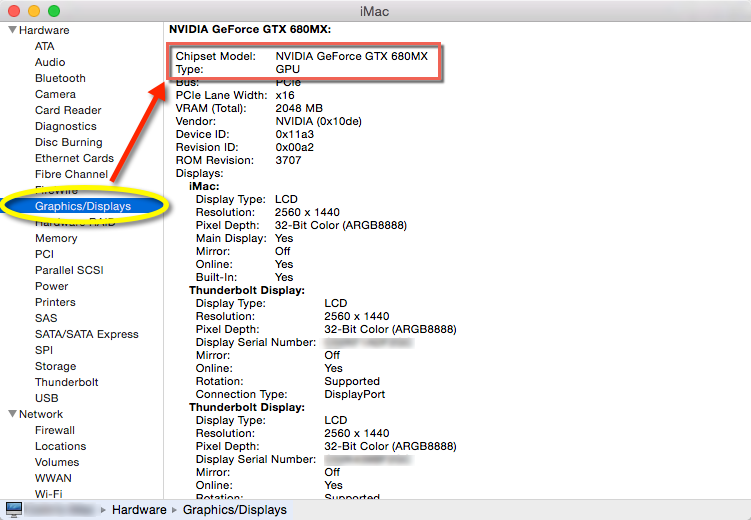Image resolution: width=751 pixels, height=520 pixels.
Task: Open the Power information entry
Action: pos(52,286)
